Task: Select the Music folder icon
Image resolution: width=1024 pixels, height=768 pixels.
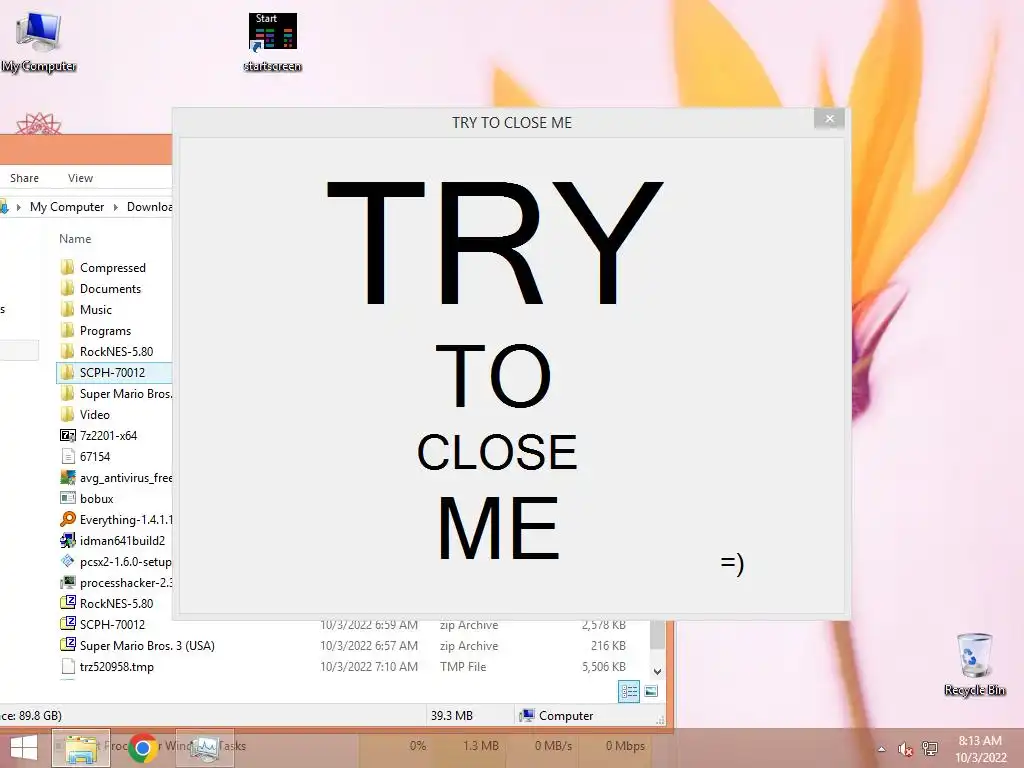Action: click(67, 309)
